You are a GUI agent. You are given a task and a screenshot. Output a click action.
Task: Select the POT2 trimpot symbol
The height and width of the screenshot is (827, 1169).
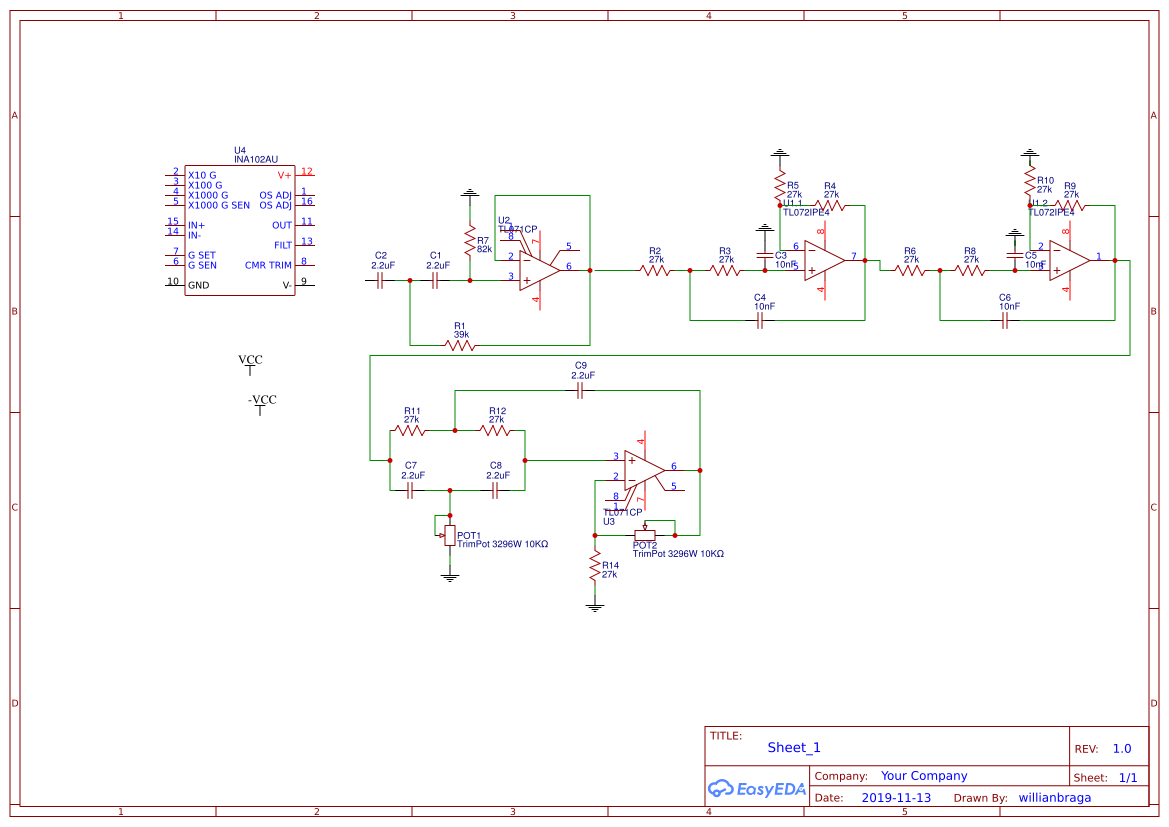645,534
